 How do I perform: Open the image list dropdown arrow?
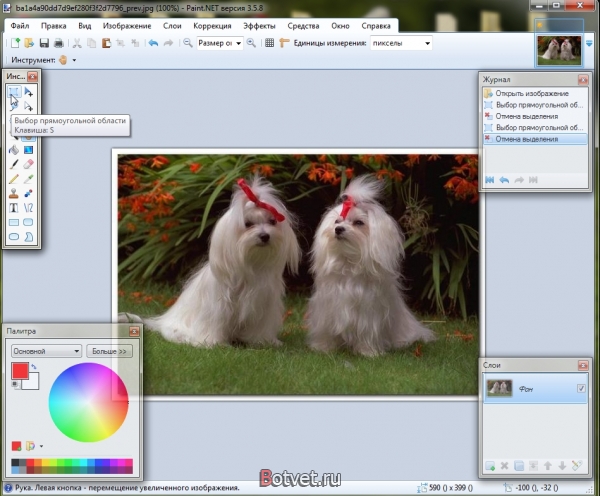click(589, 43)
